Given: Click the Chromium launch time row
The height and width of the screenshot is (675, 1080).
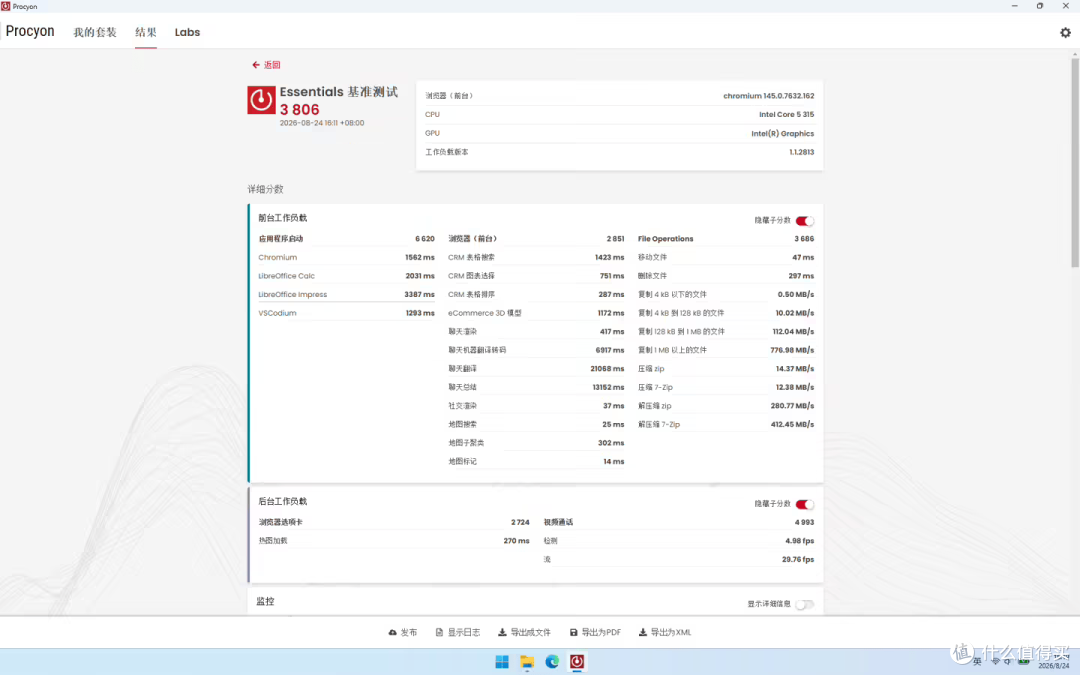Looking at the screenshot, I should (x=346, y=258).
